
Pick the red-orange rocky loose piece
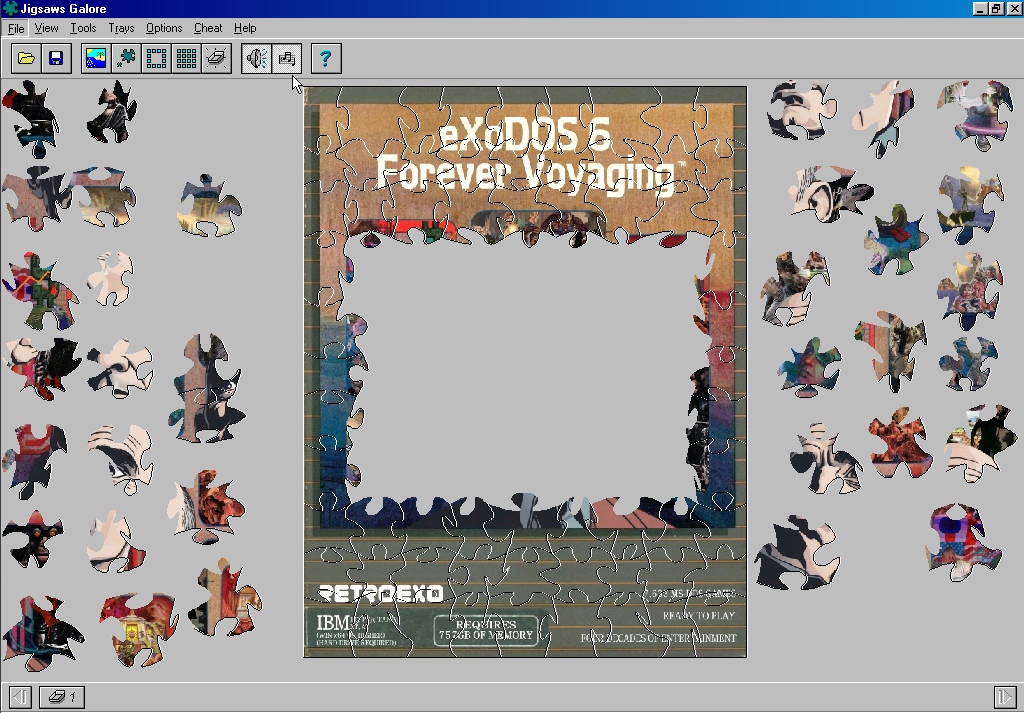[x=899, y=443]
